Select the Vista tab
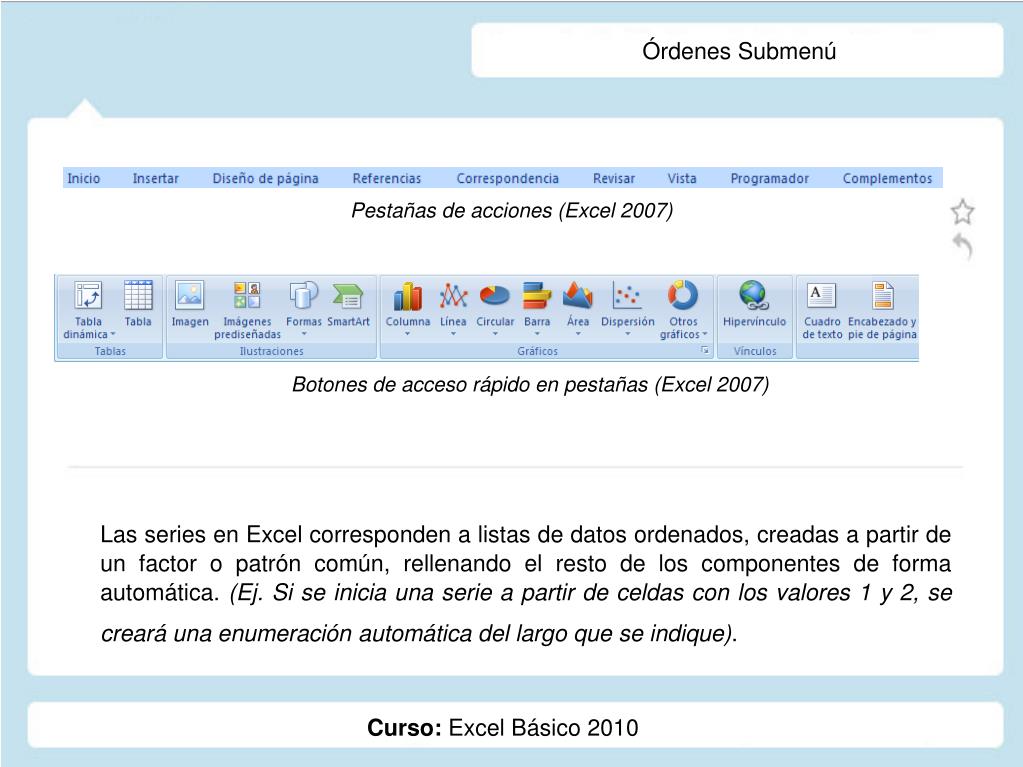Viewport: 1023px width, 767px height. [682, 178]
